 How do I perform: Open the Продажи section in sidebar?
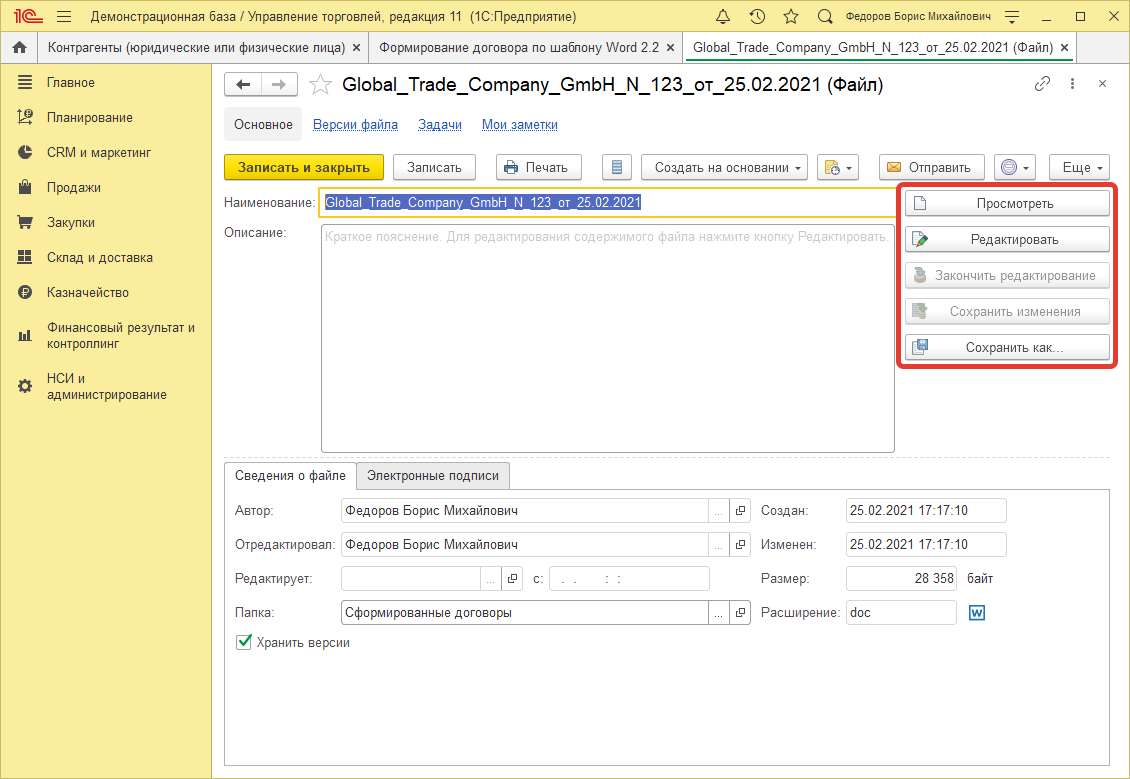pos(73,188)
